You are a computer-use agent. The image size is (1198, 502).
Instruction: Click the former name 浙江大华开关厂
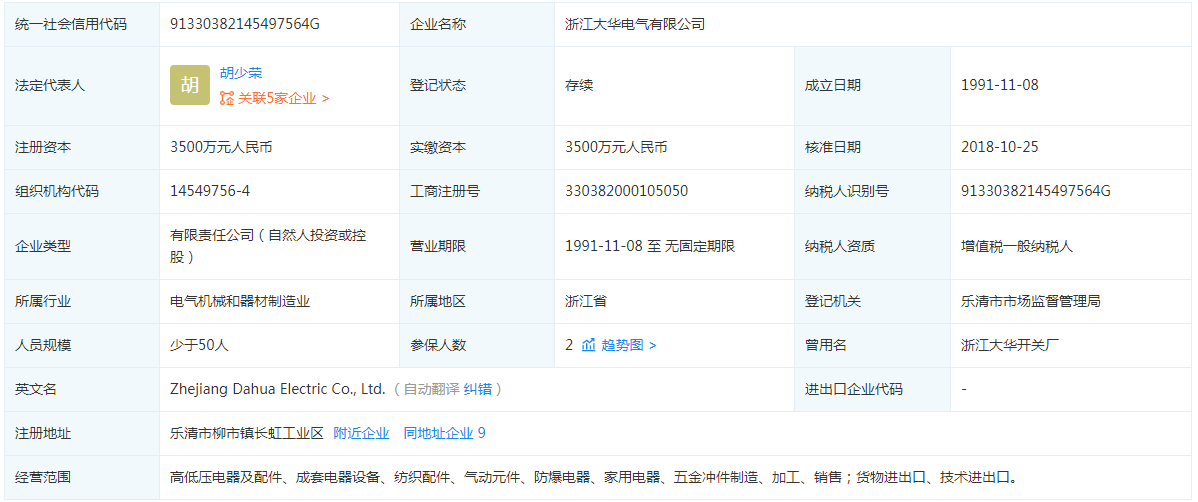coord(1010,345)
